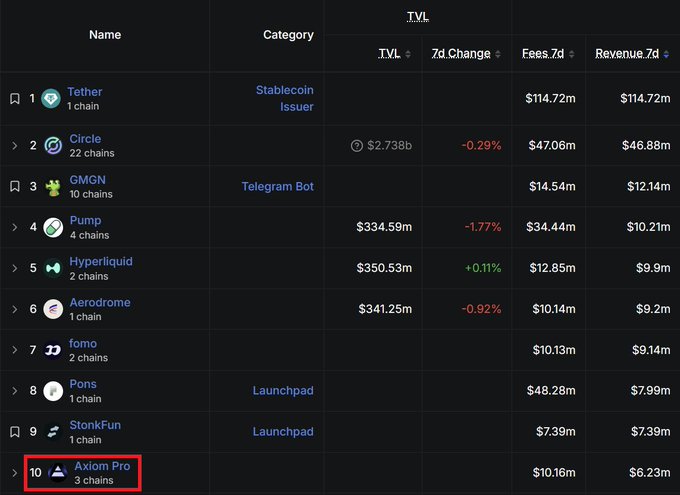
Task: Click the Pump pill logo icon
Action: point(53,227)
